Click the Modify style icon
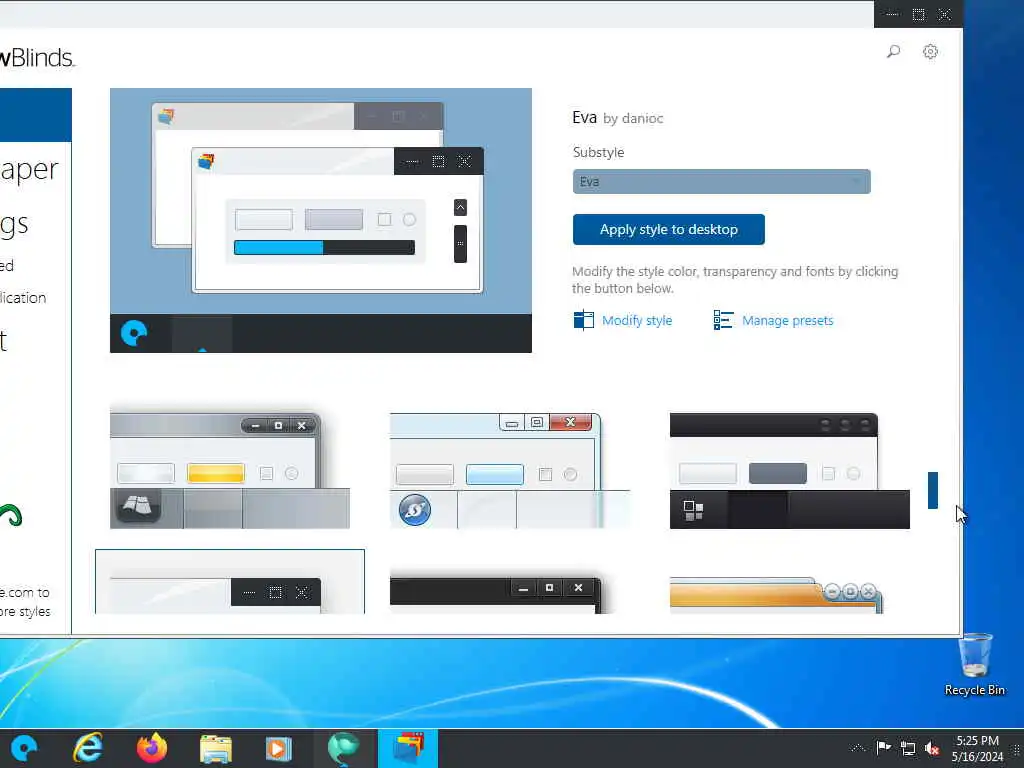Viewport: 1024px width, 768px height. coord(583,320)
